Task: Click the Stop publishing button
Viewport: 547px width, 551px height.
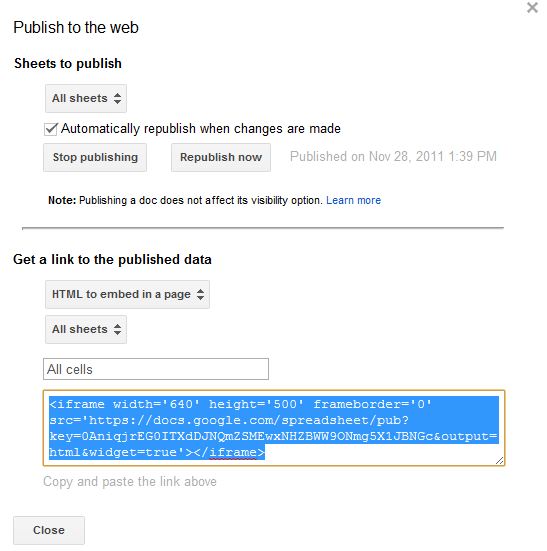Action: 95,157
